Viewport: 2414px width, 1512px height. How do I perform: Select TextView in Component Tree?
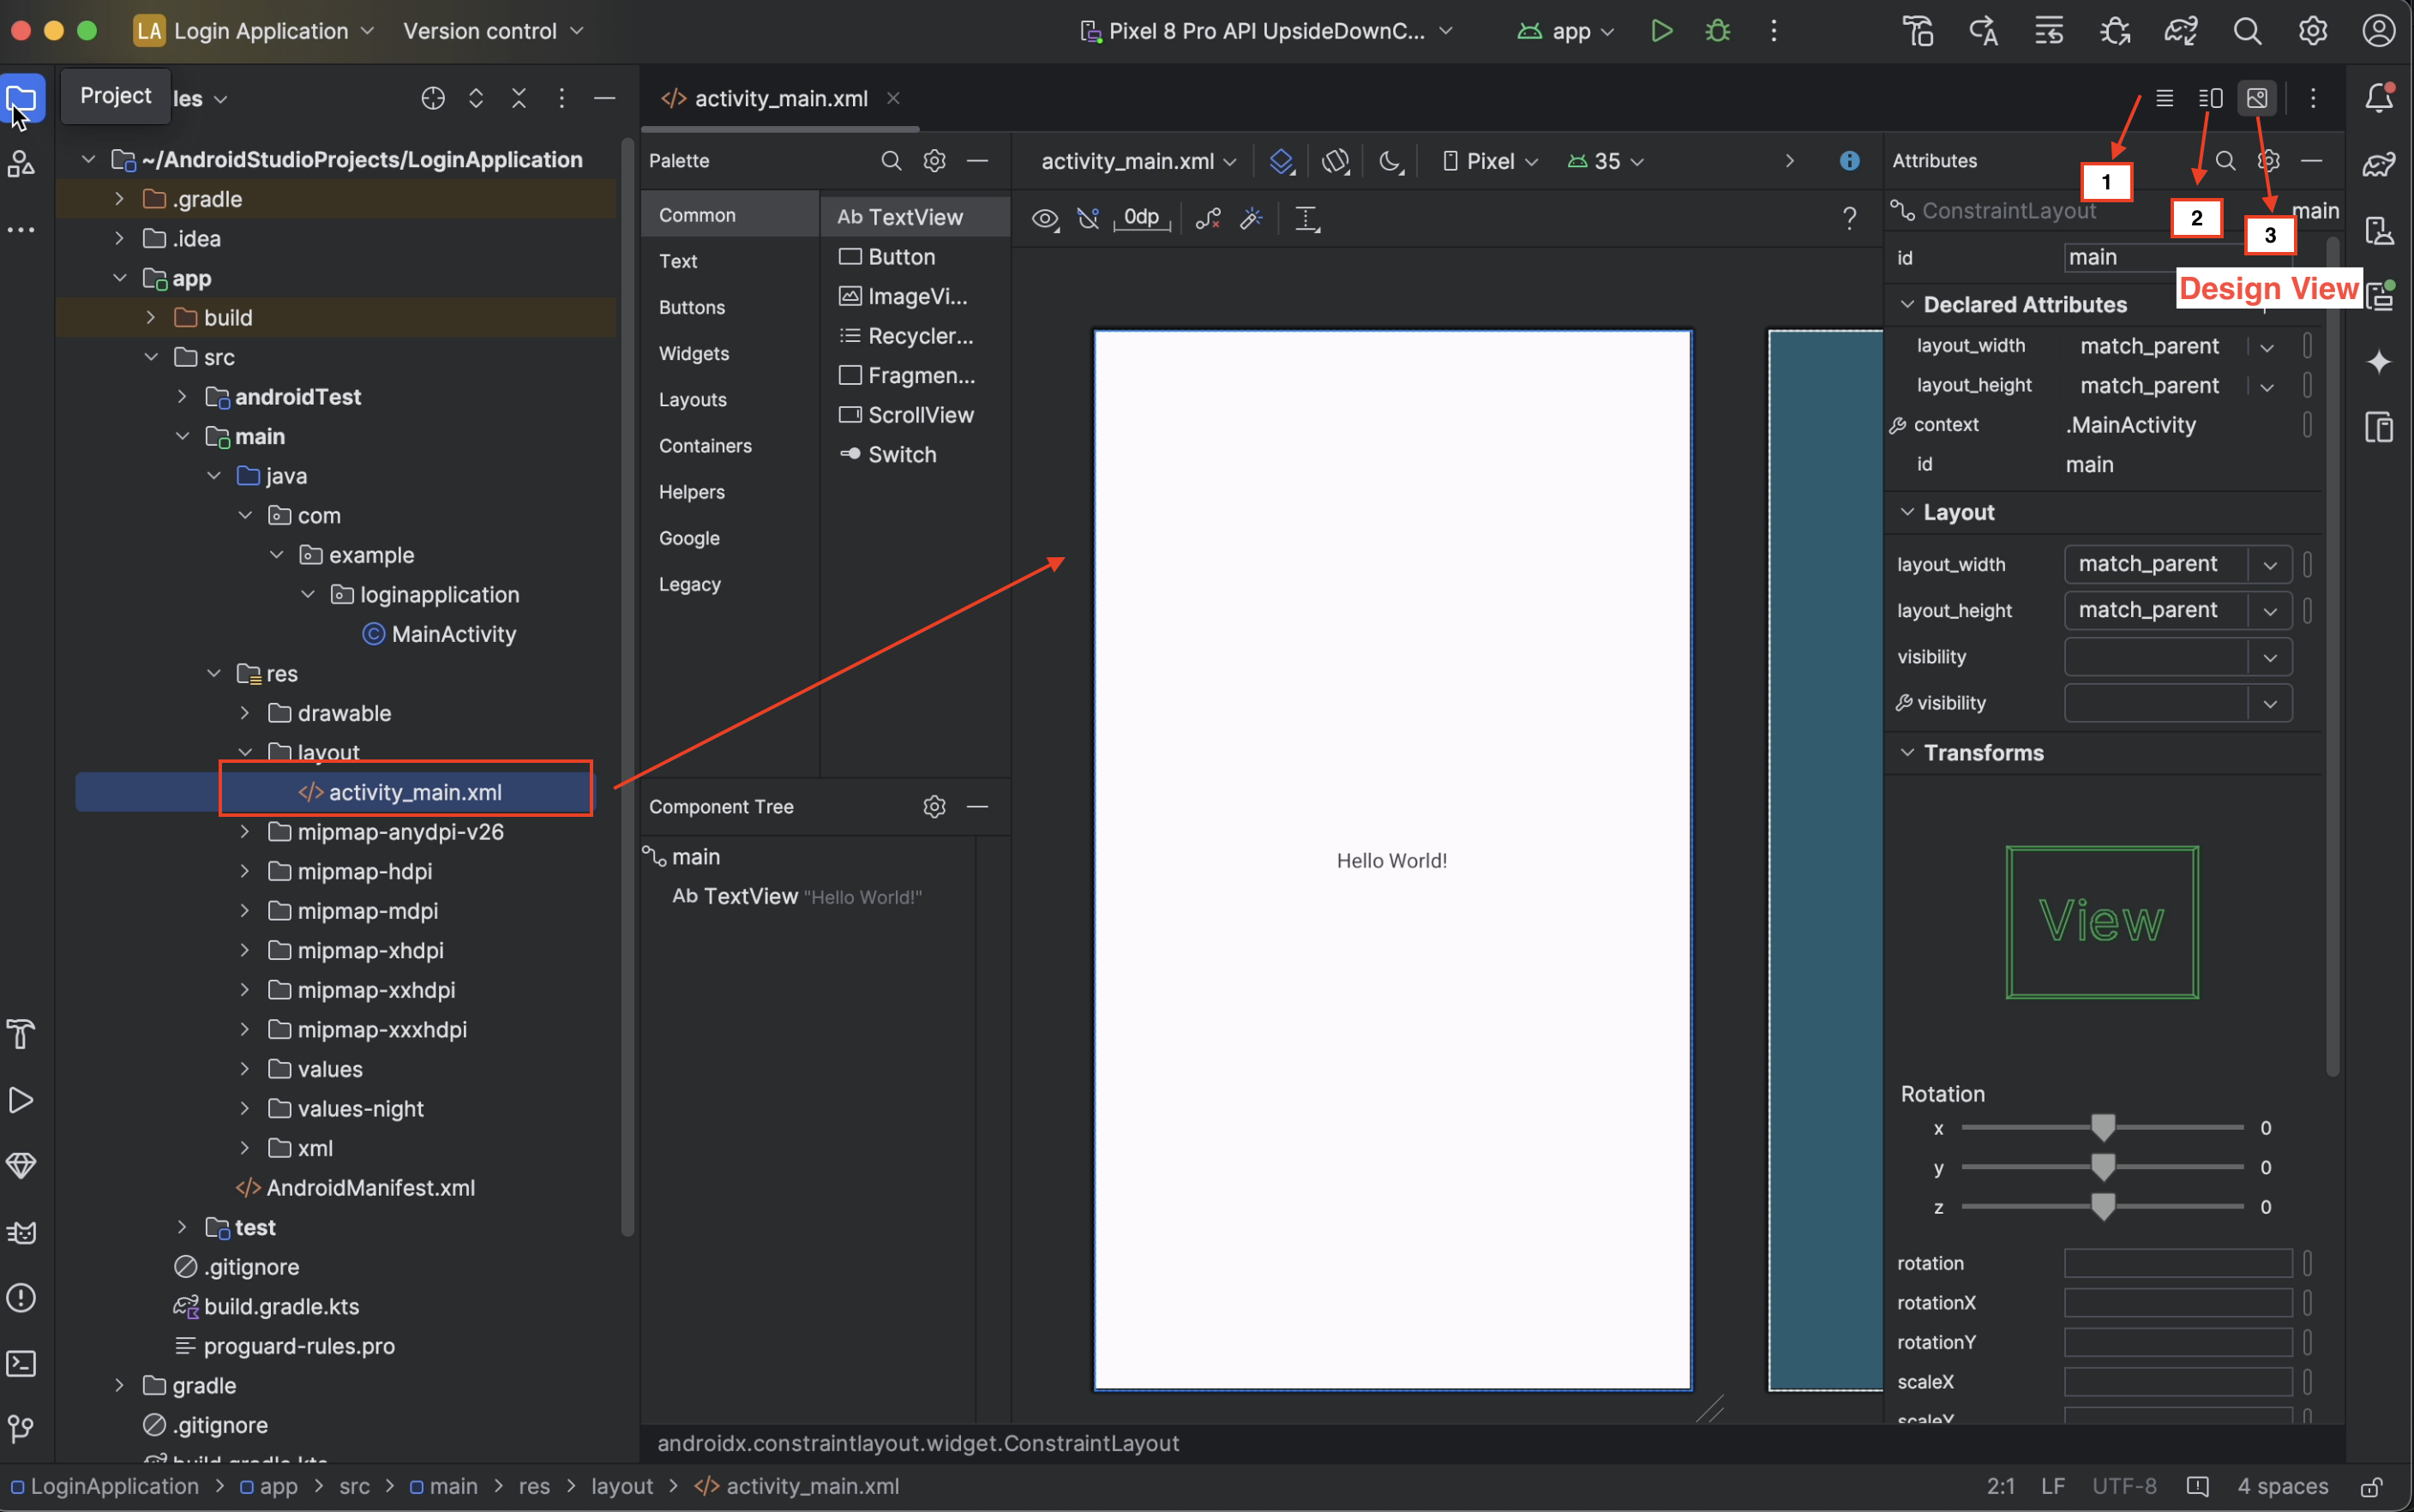coord(797,897)
